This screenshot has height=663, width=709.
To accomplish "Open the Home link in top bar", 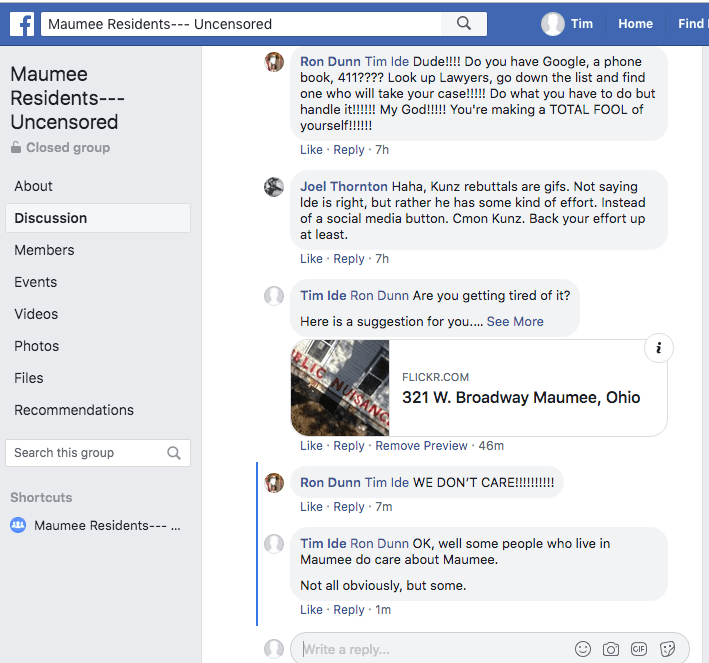I will click(635, 24).
